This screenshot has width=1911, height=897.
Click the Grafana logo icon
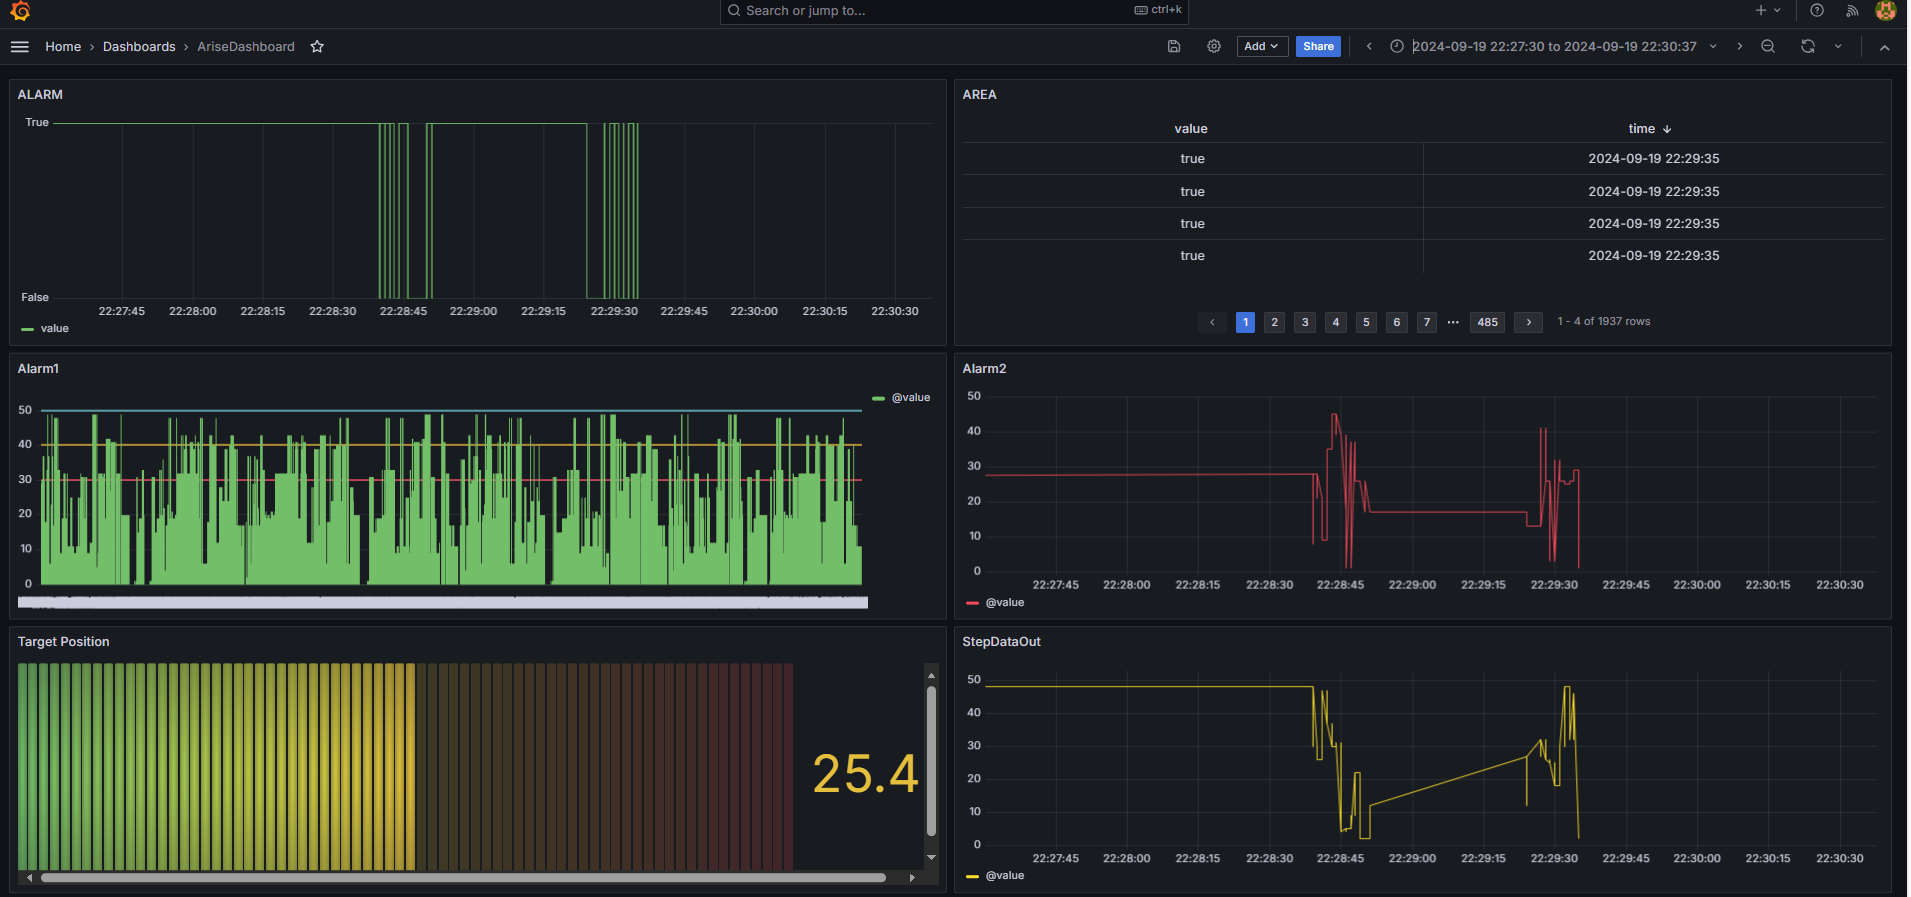click(x=20, y=11)
